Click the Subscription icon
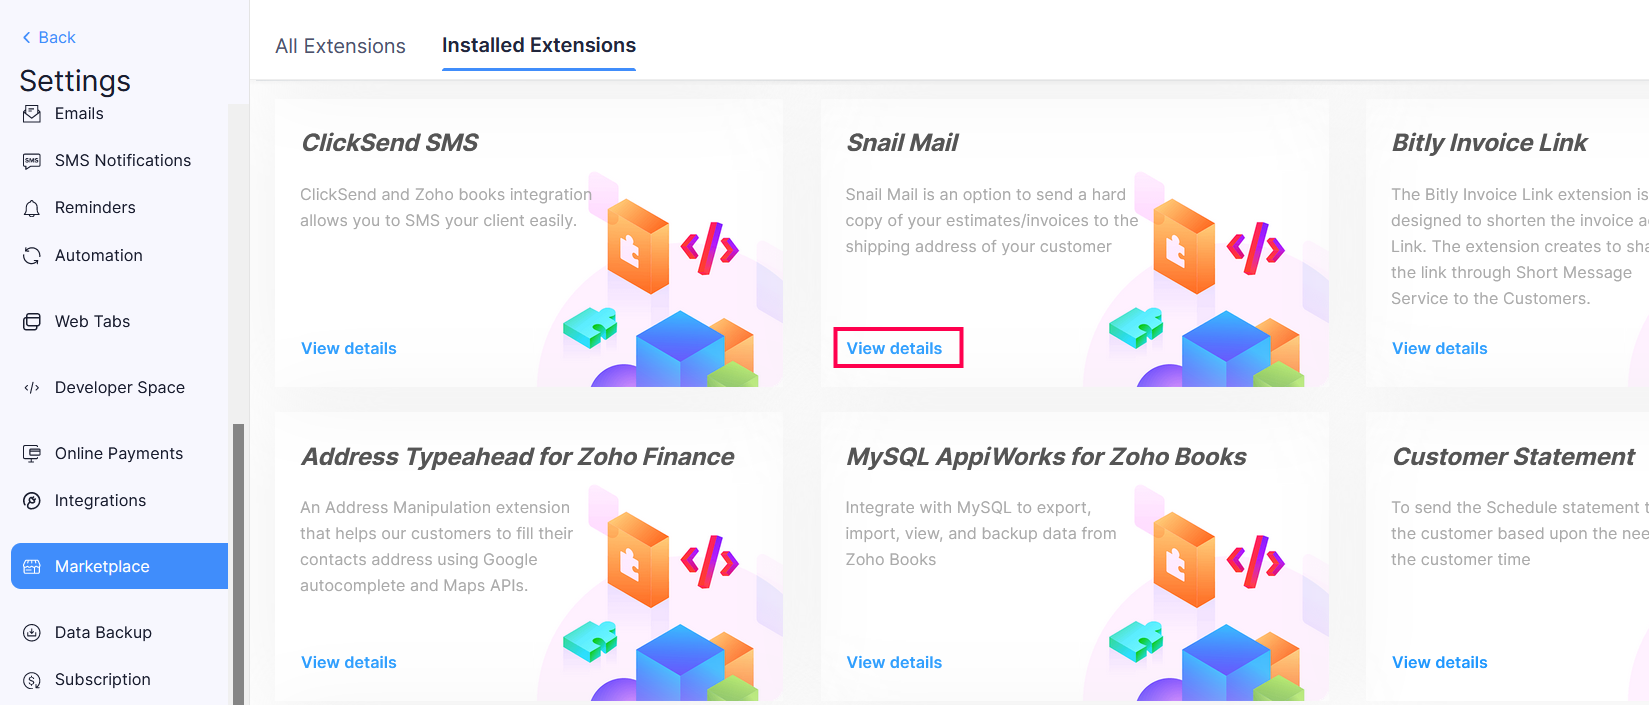1649x705 pixels. [x=31, y=679]
